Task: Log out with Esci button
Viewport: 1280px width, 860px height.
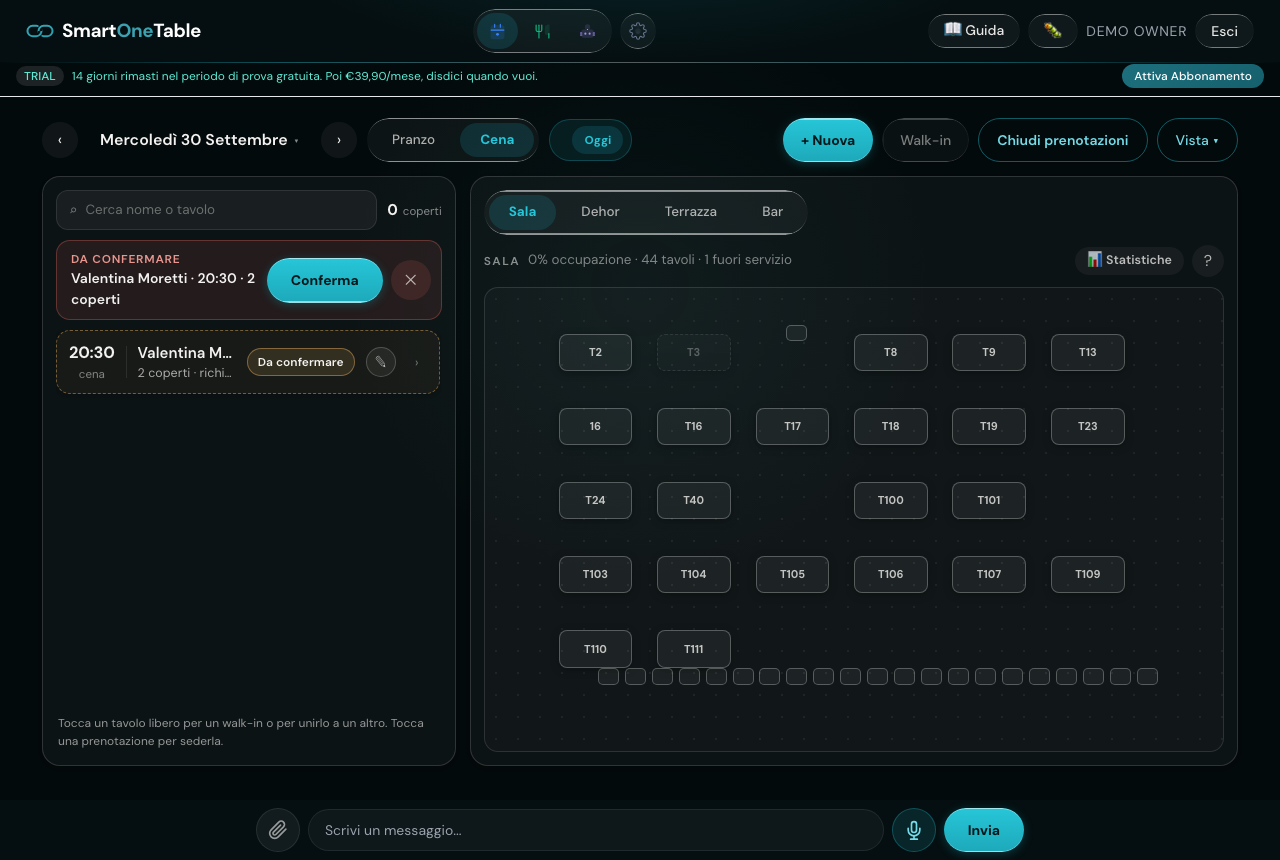Action: 1224,31
